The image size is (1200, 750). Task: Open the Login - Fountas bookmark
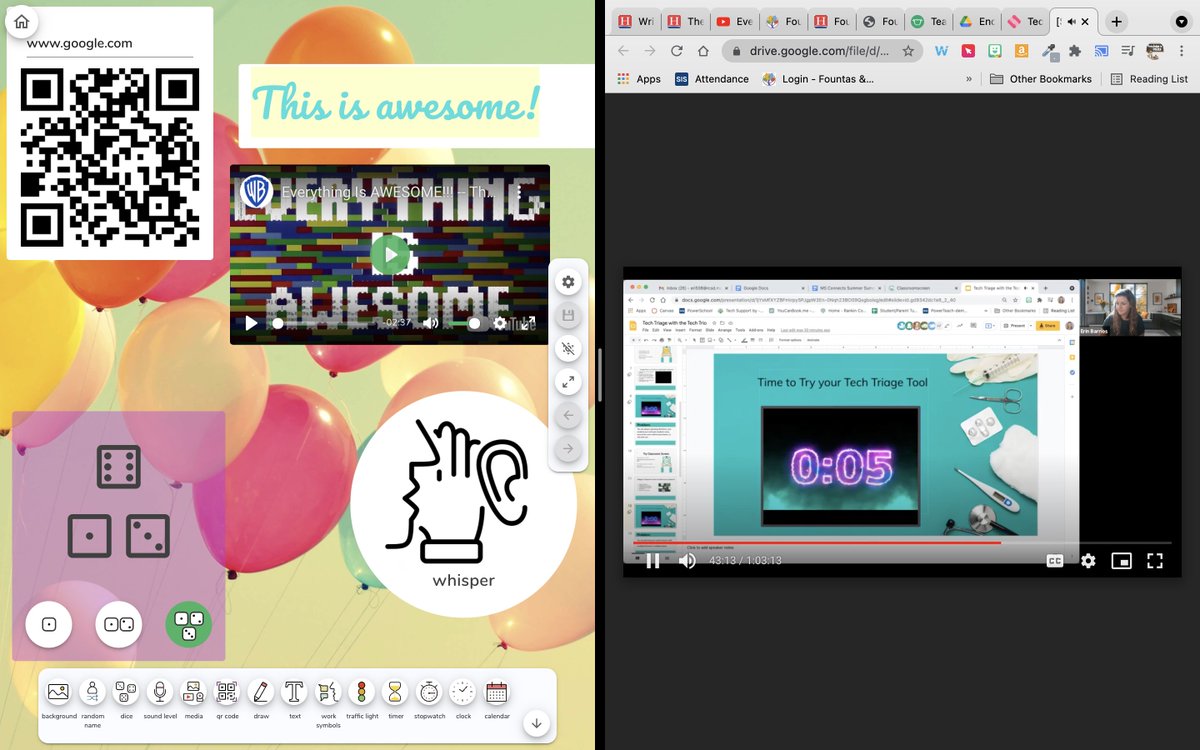pos(818,79)
